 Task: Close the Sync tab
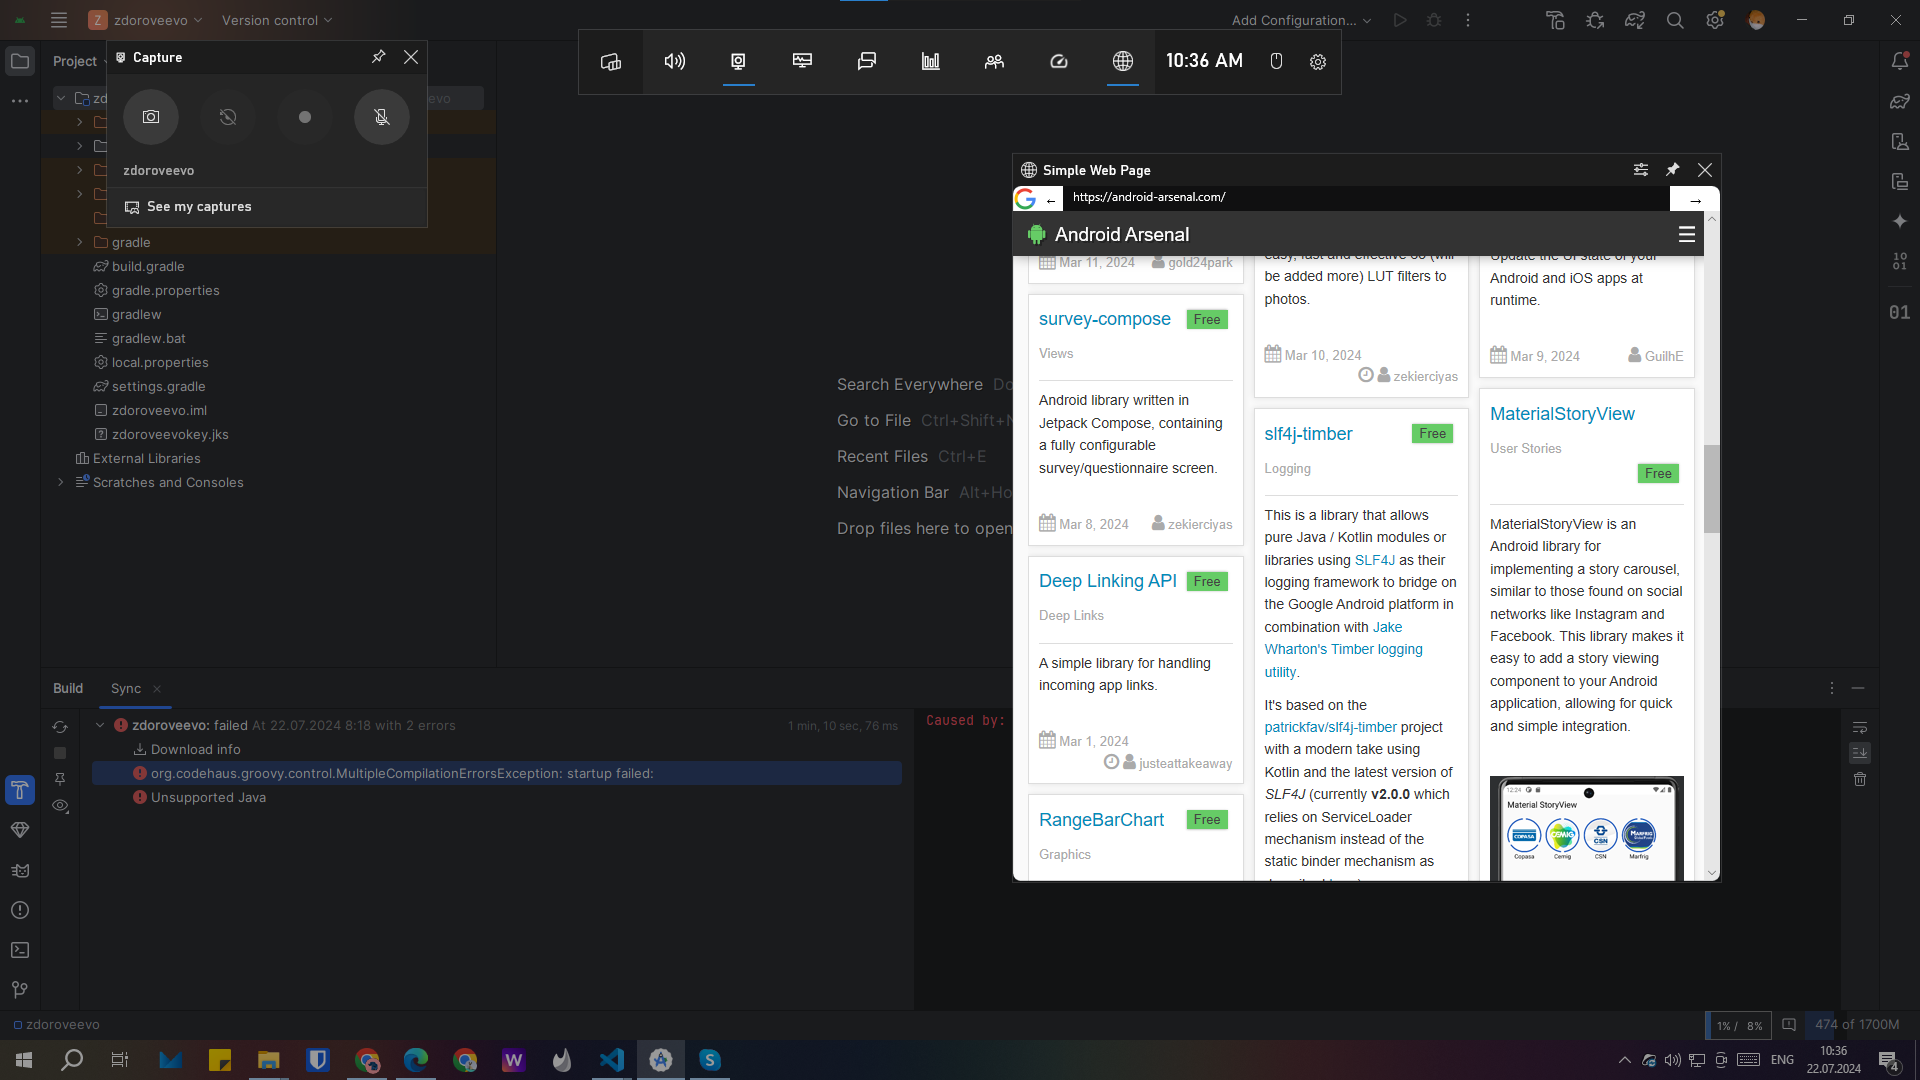157,689
